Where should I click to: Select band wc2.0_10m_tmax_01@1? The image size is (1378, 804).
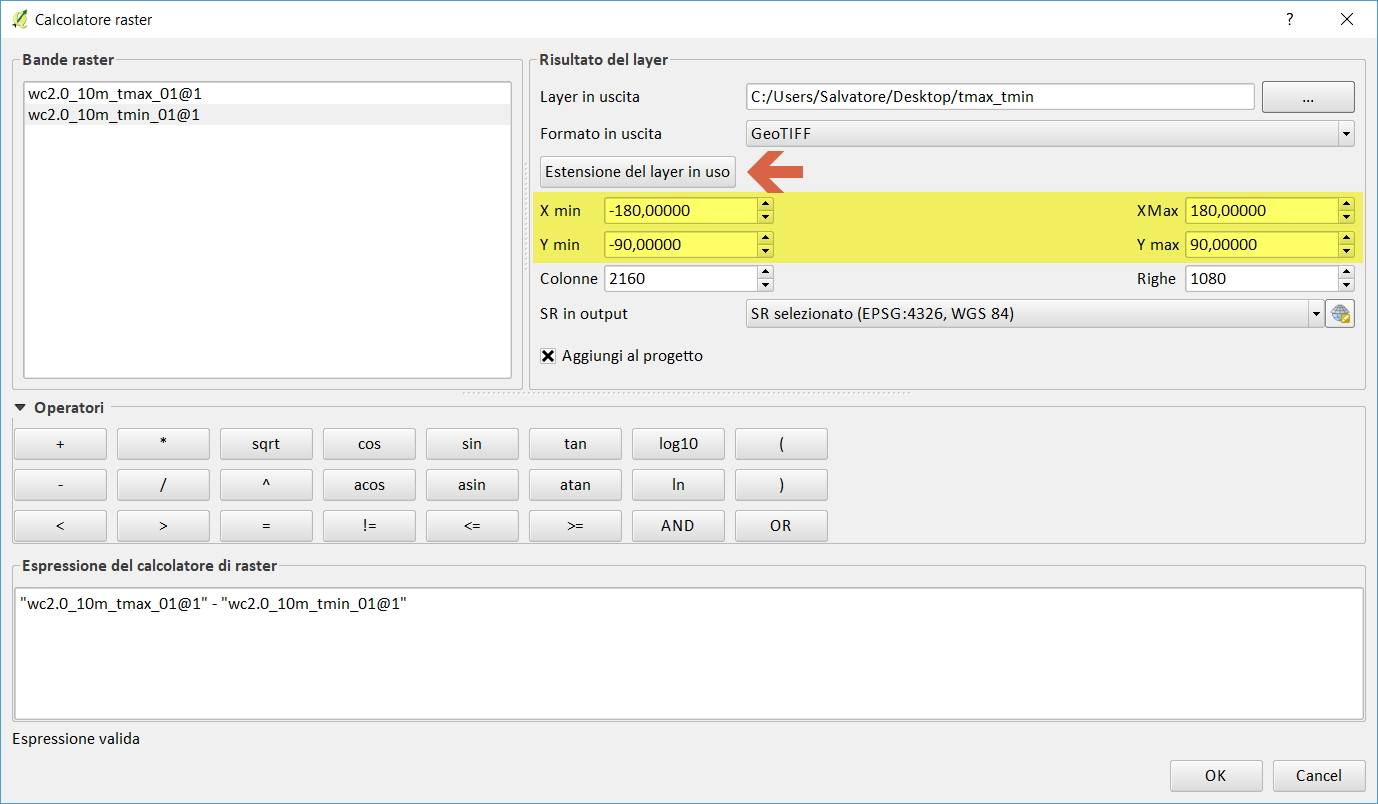pos(267,93)
